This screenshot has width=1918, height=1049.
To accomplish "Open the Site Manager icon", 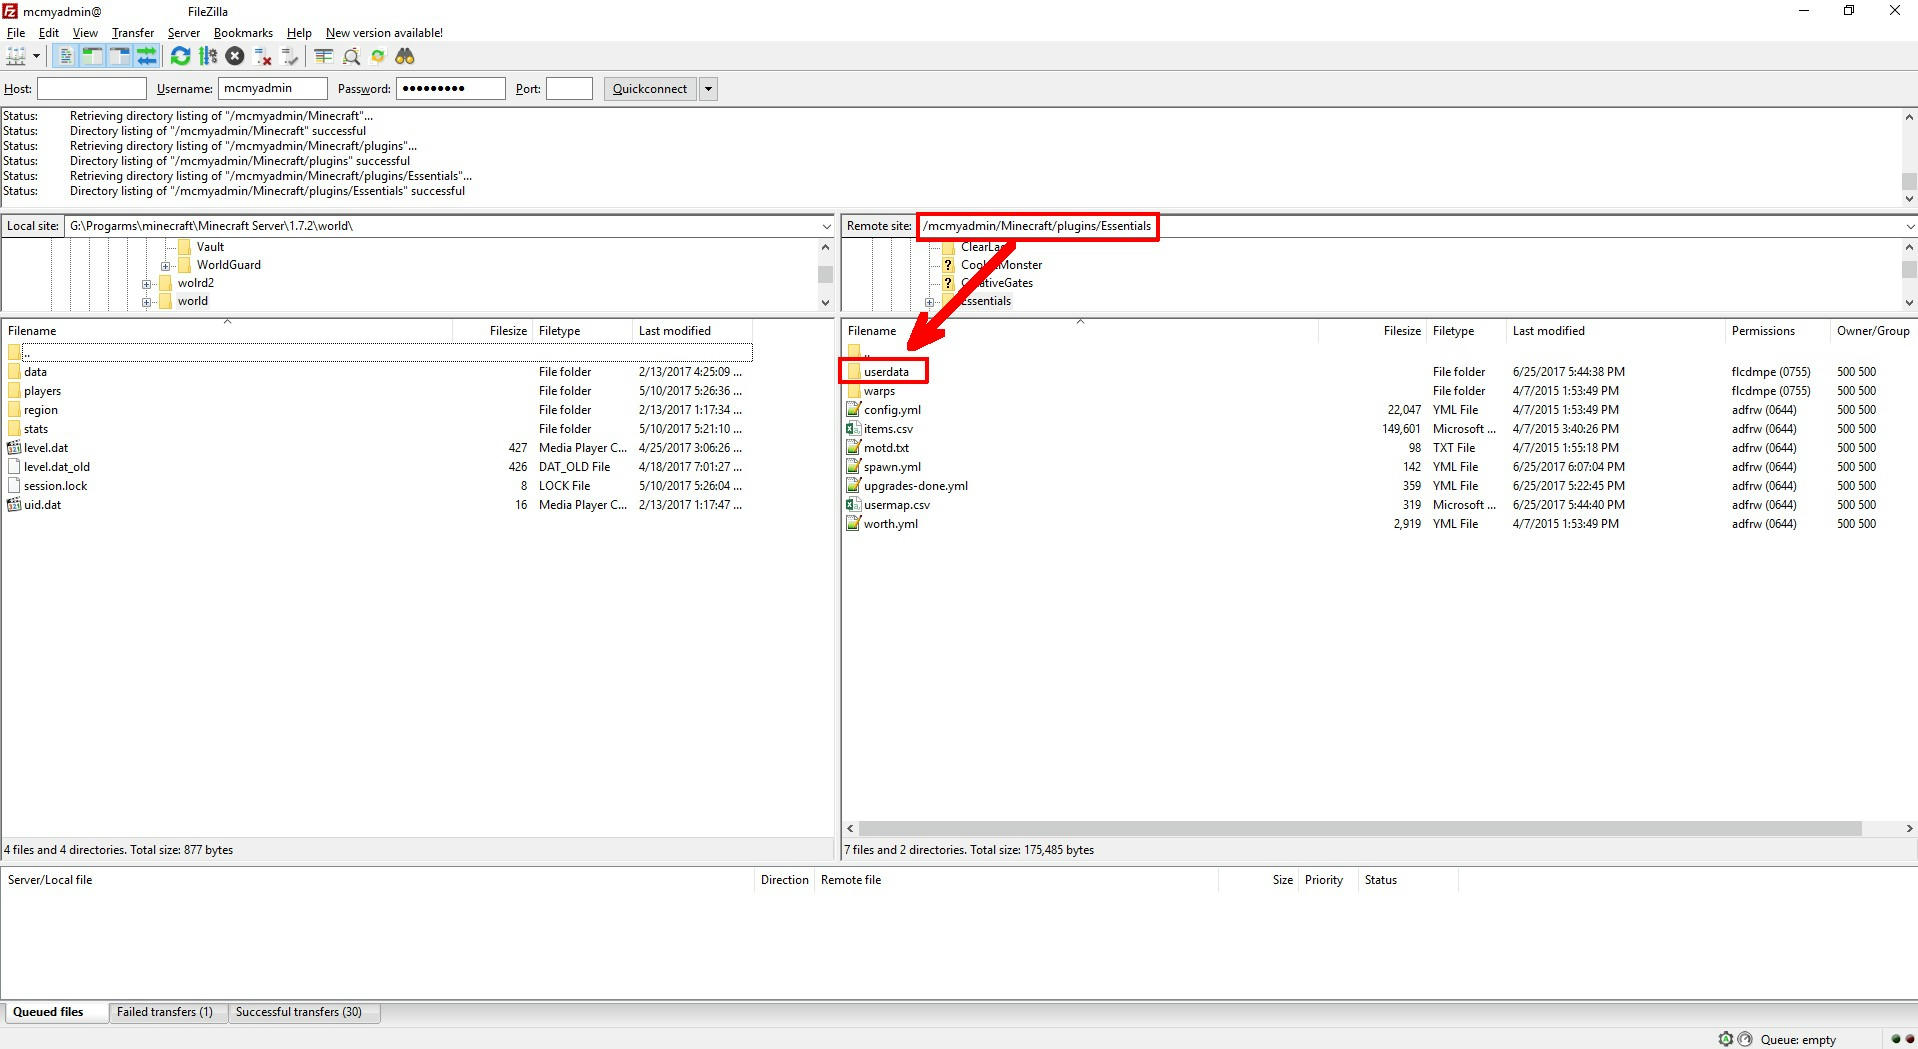I will [x=16, y=56].
